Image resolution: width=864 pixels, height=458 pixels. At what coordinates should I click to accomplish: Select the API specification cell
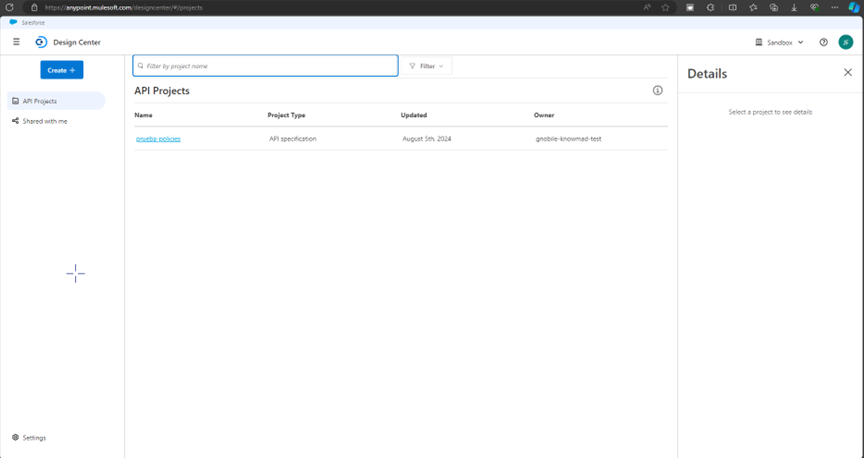pos(293,139)
